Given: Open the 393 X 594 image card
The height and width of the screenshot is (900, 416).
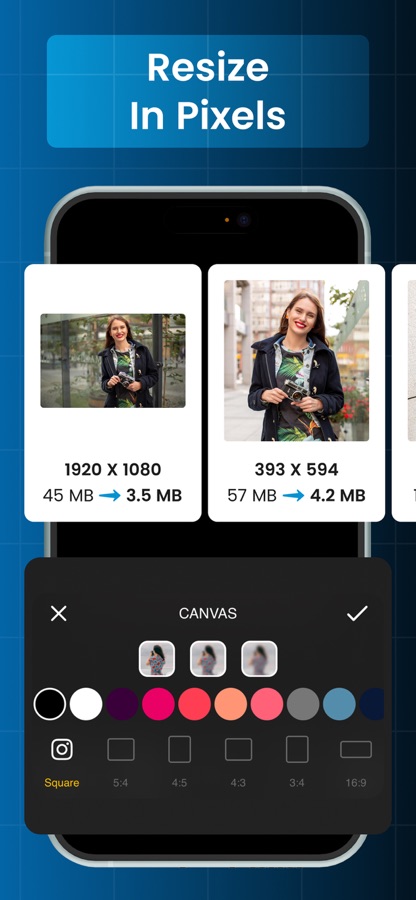Looking at the screenshot, I should [296, 393].
